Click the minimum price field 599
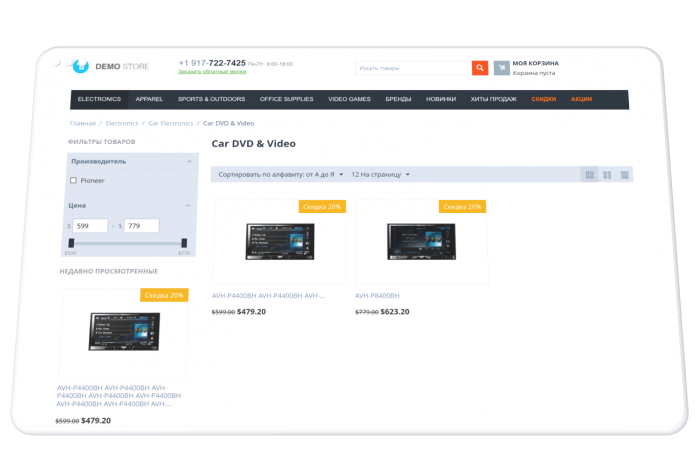700x466 pixels. (x=90, y=226)
